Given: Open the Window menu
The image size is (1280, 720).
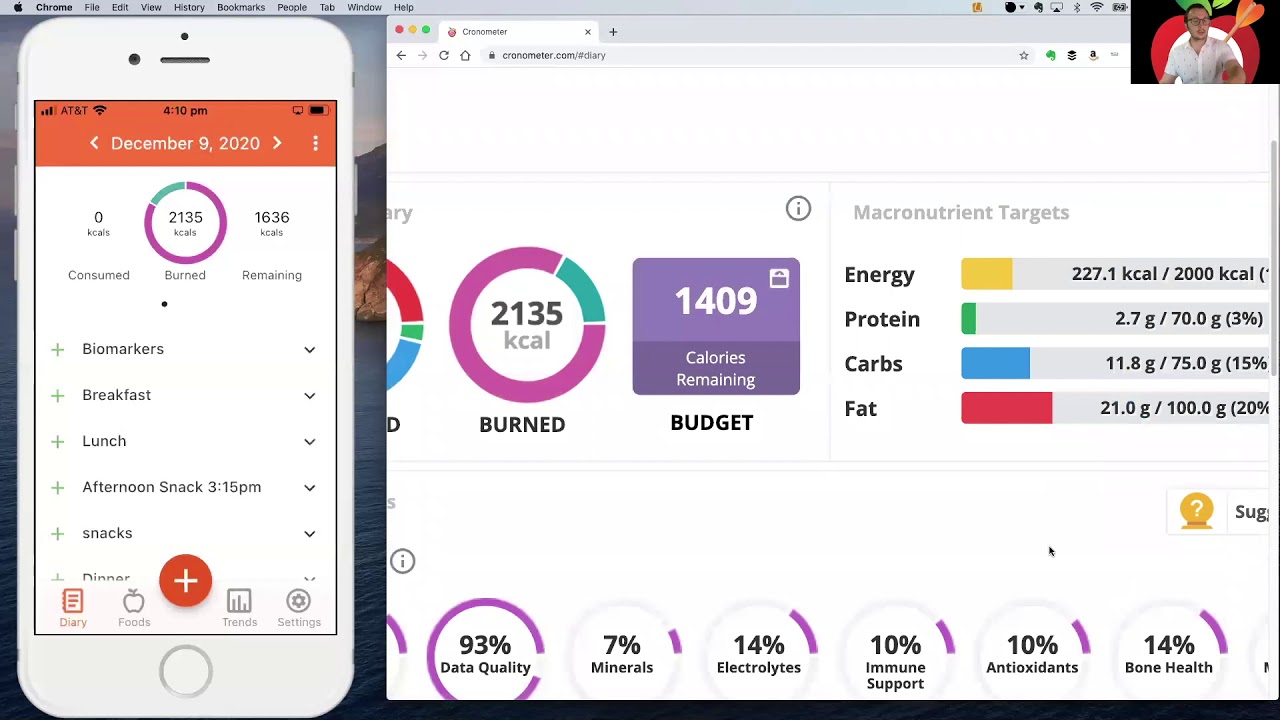Looking at the screenshot, I should [x=364, y=7].
